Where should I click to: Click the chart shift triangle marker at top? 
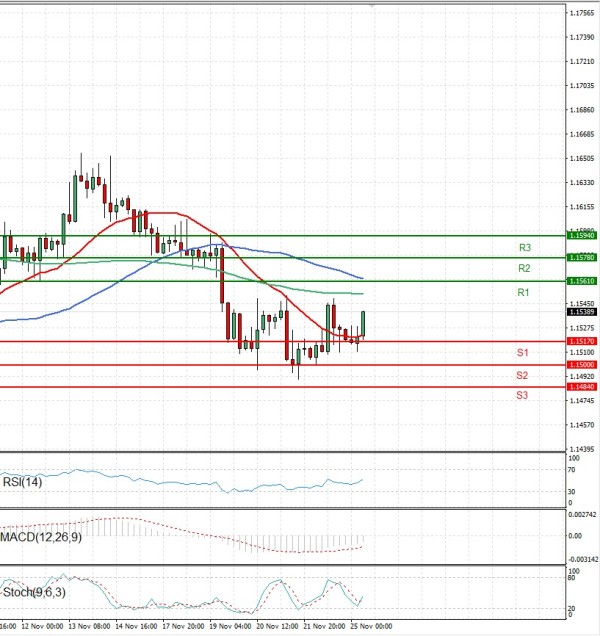point(372,6)
